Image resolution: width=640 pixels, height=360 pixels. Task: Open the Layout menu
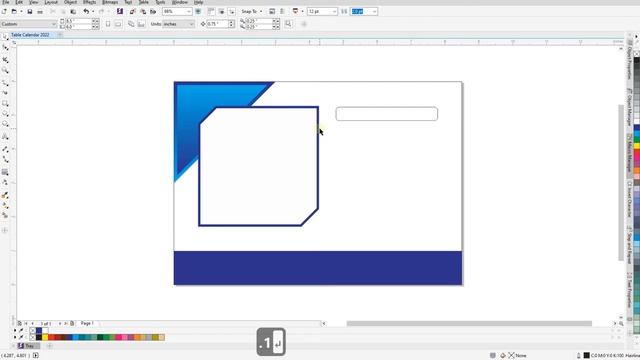click(x=51, y=2)
